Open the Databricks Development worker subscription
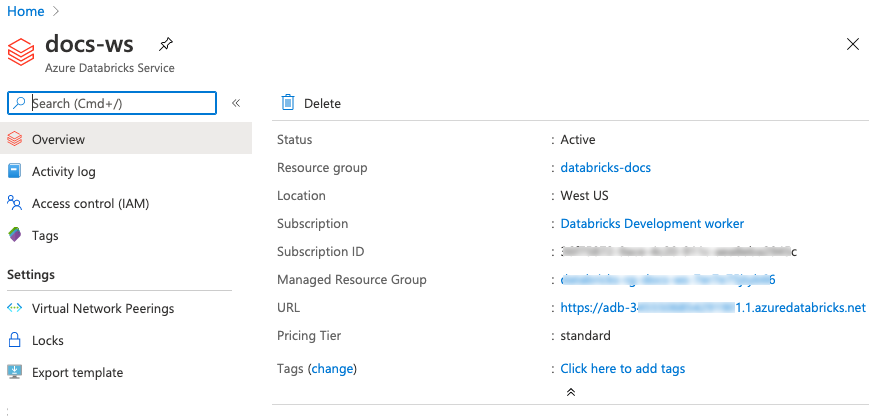Screen dimensions: 872x416 click(652, 223)
